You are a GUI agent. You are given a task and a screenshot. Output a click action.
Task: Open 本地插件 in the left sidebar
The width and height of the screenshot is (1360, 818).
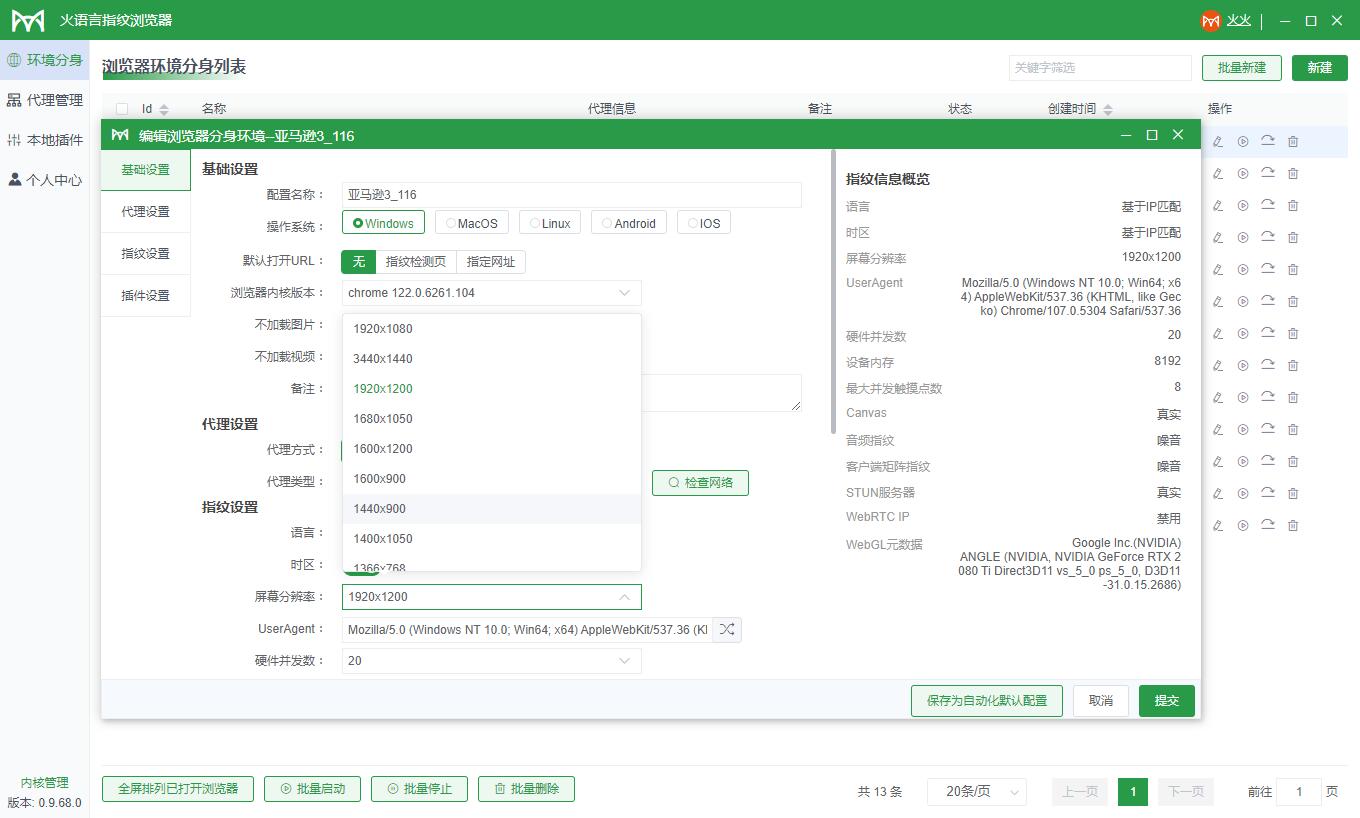point(45,140)
